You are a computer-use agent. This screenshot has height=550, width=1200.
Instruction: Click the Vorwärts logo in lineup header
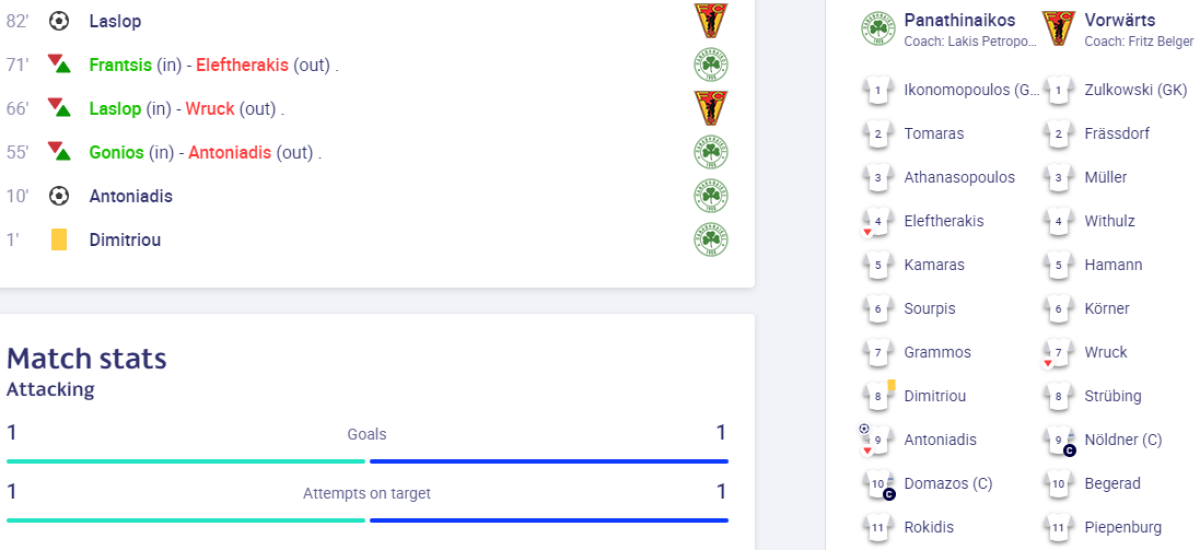tap(1058, 28)
